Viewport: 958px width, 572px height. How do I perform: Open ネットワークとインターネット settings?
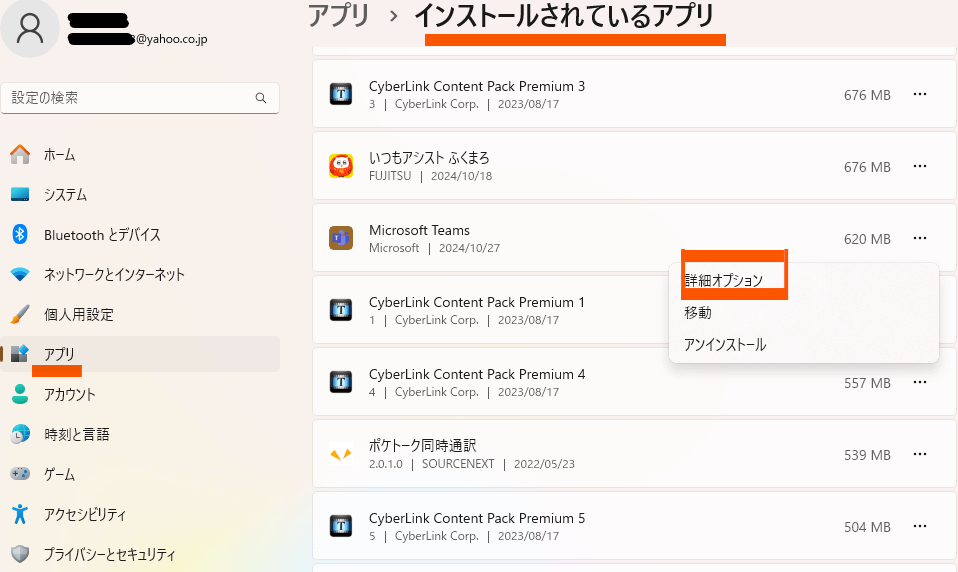[140, 274]
